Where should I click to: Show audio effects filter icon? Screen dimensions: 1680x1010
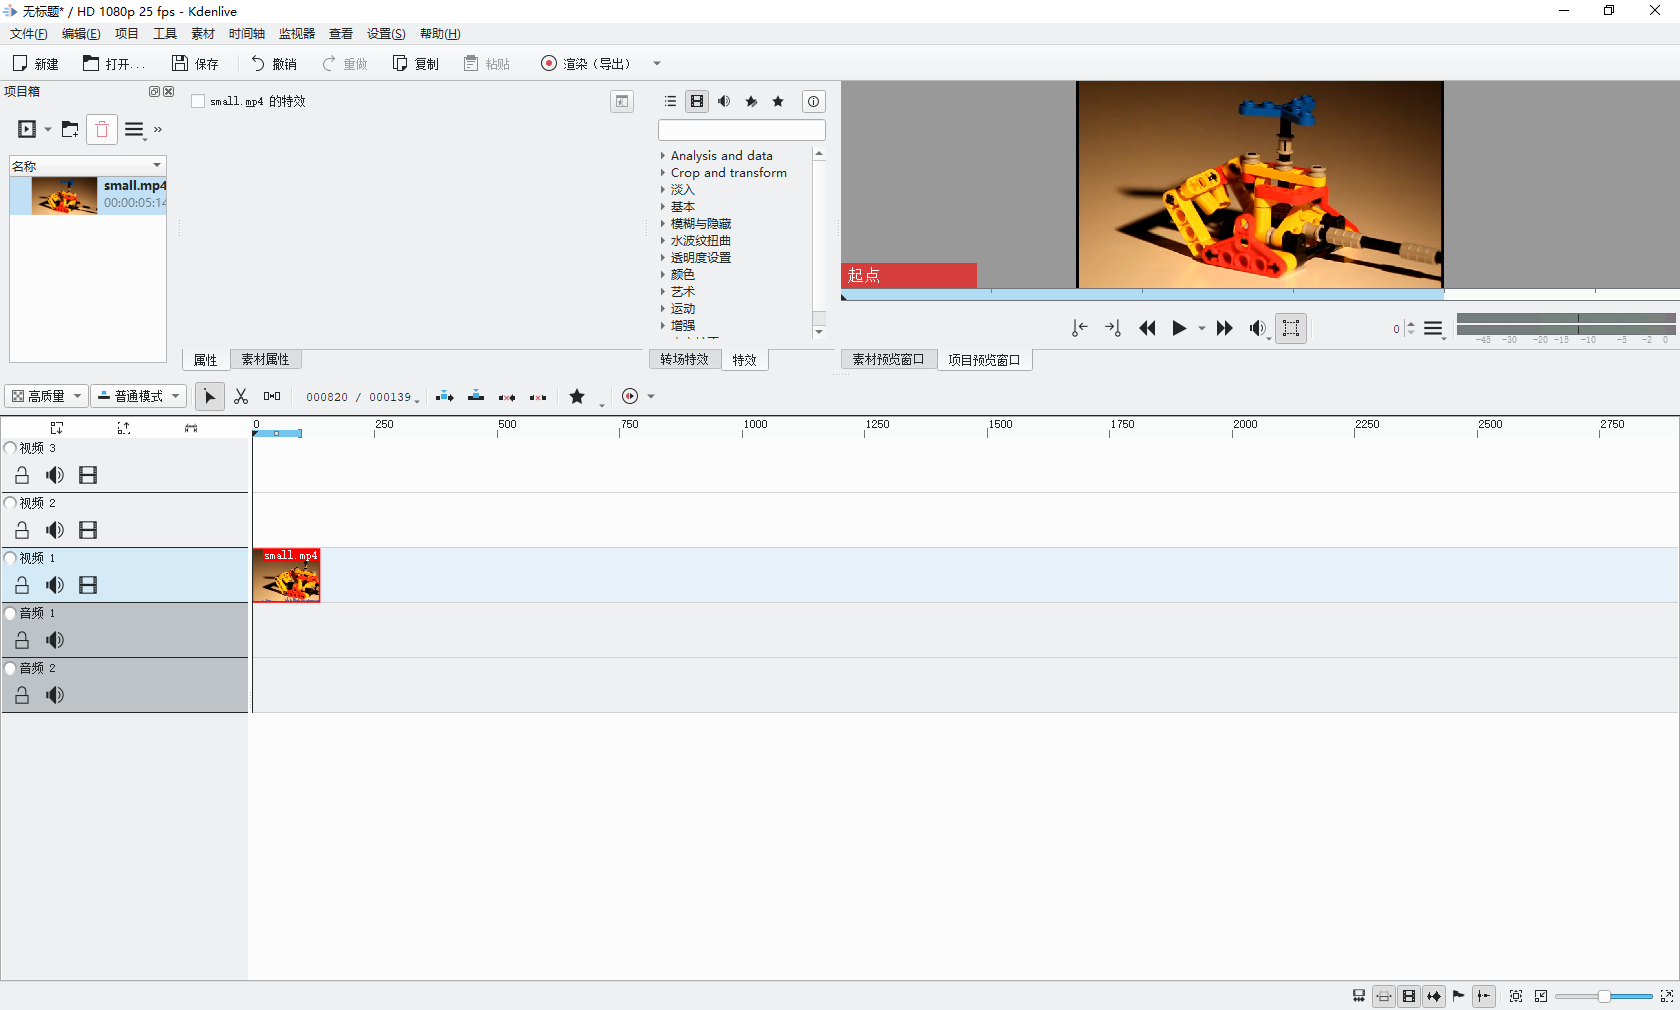pos(724,101)
